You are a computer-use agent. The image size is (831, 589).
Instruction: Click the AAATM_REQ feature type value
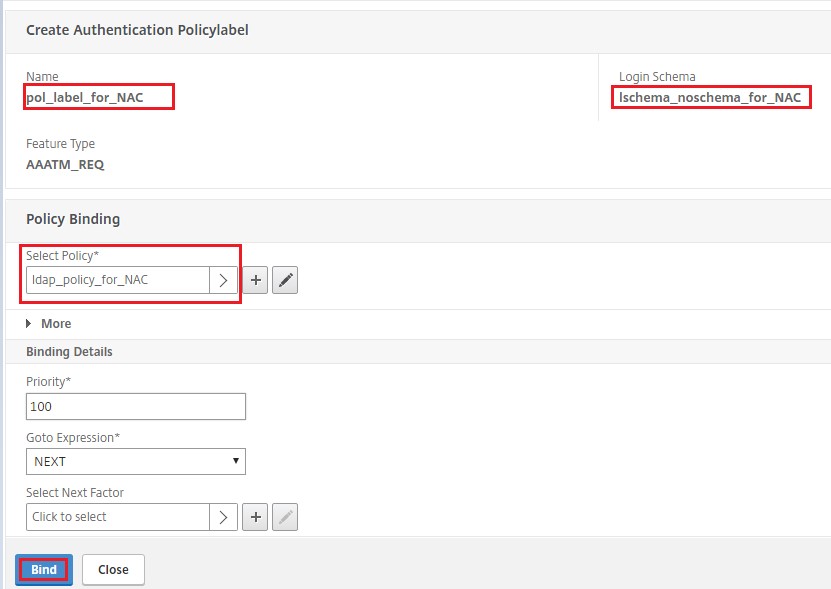pyautogui.click(x=65, y=165)
